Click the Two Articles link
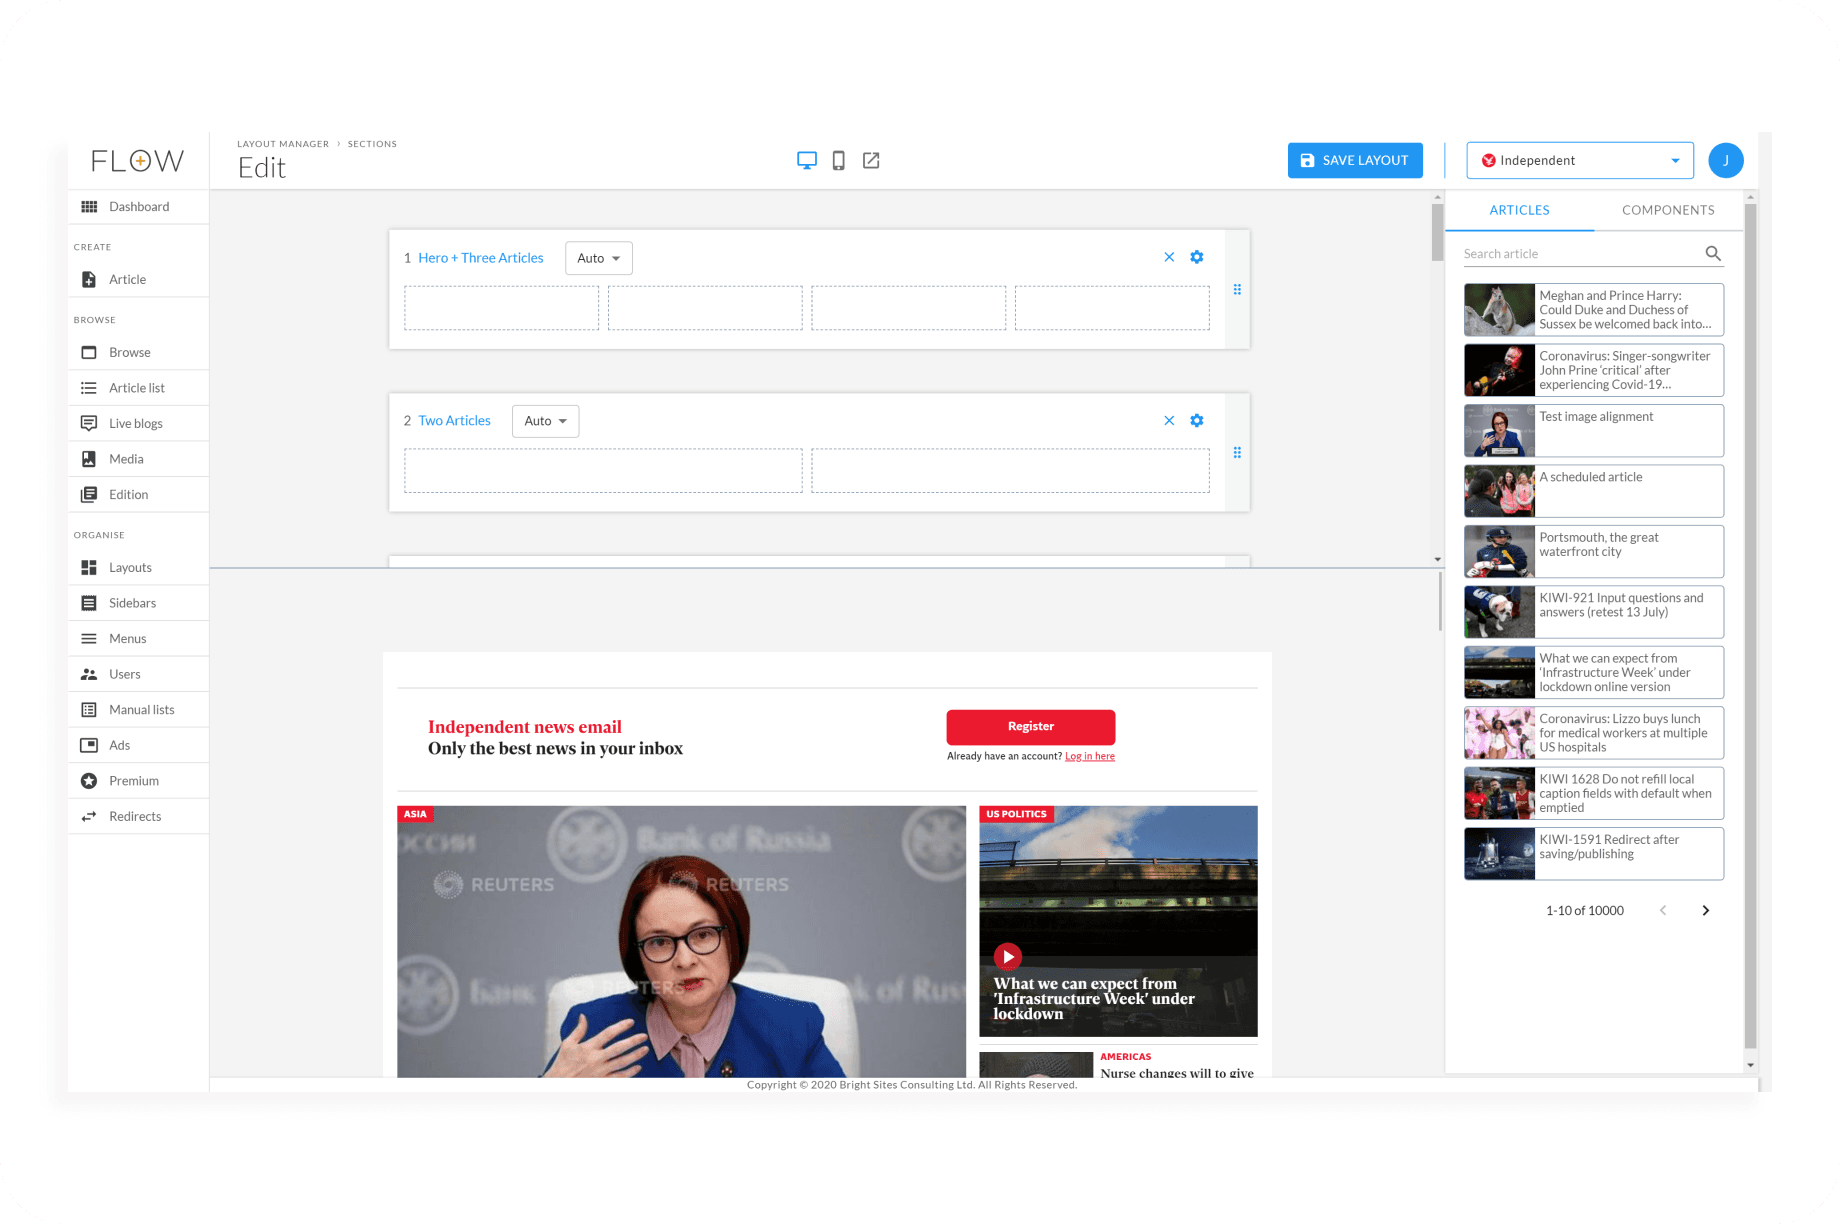The image size is (1840, 1224). tap(455, 421)
